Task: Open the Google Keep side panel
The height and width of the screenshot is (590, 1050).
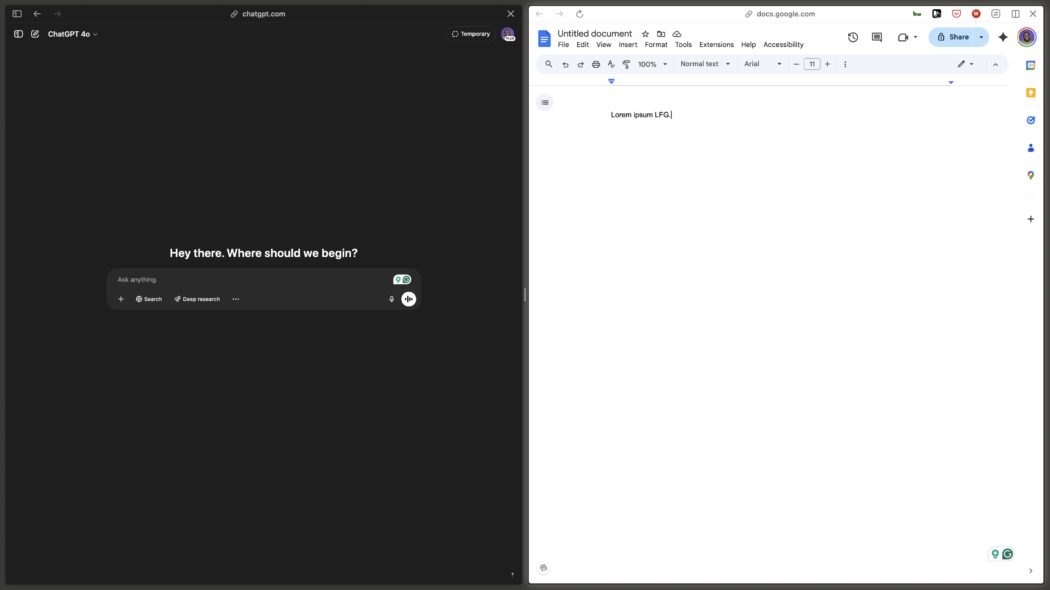Action: click(1030, 91)
